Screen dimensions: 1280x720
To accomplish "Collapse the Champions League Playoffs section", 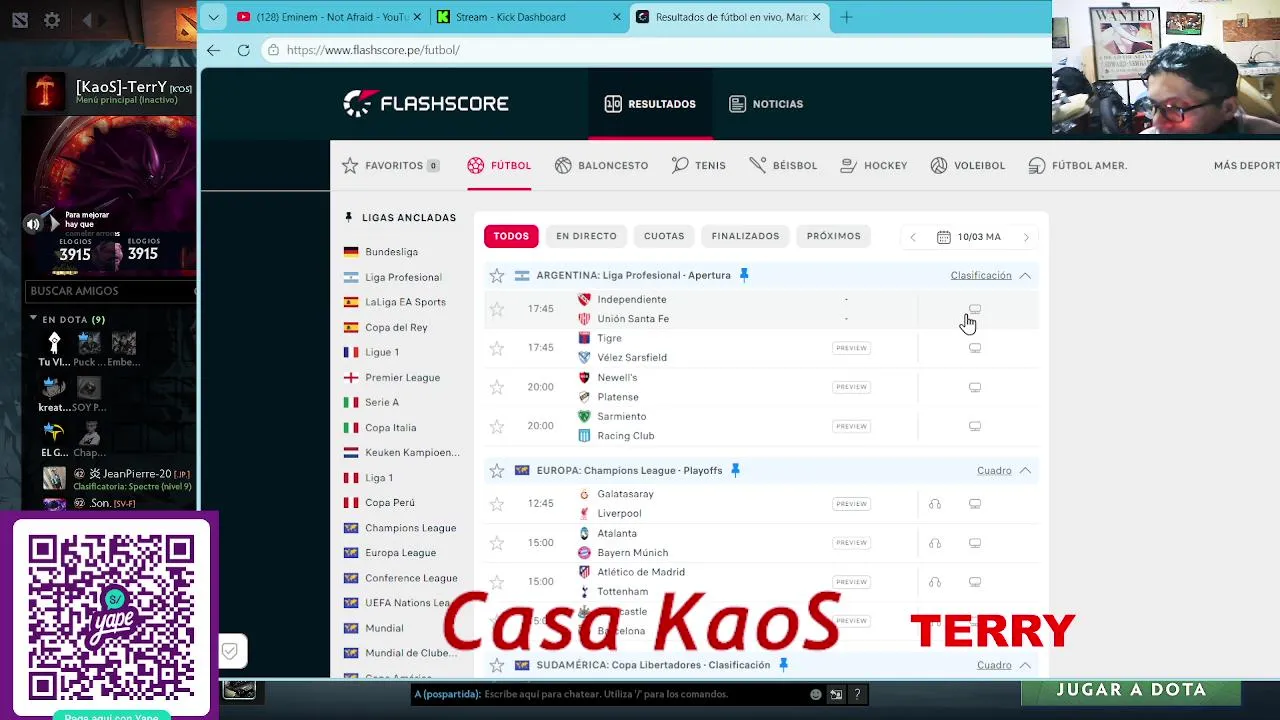I will (x=1025, y=470).
